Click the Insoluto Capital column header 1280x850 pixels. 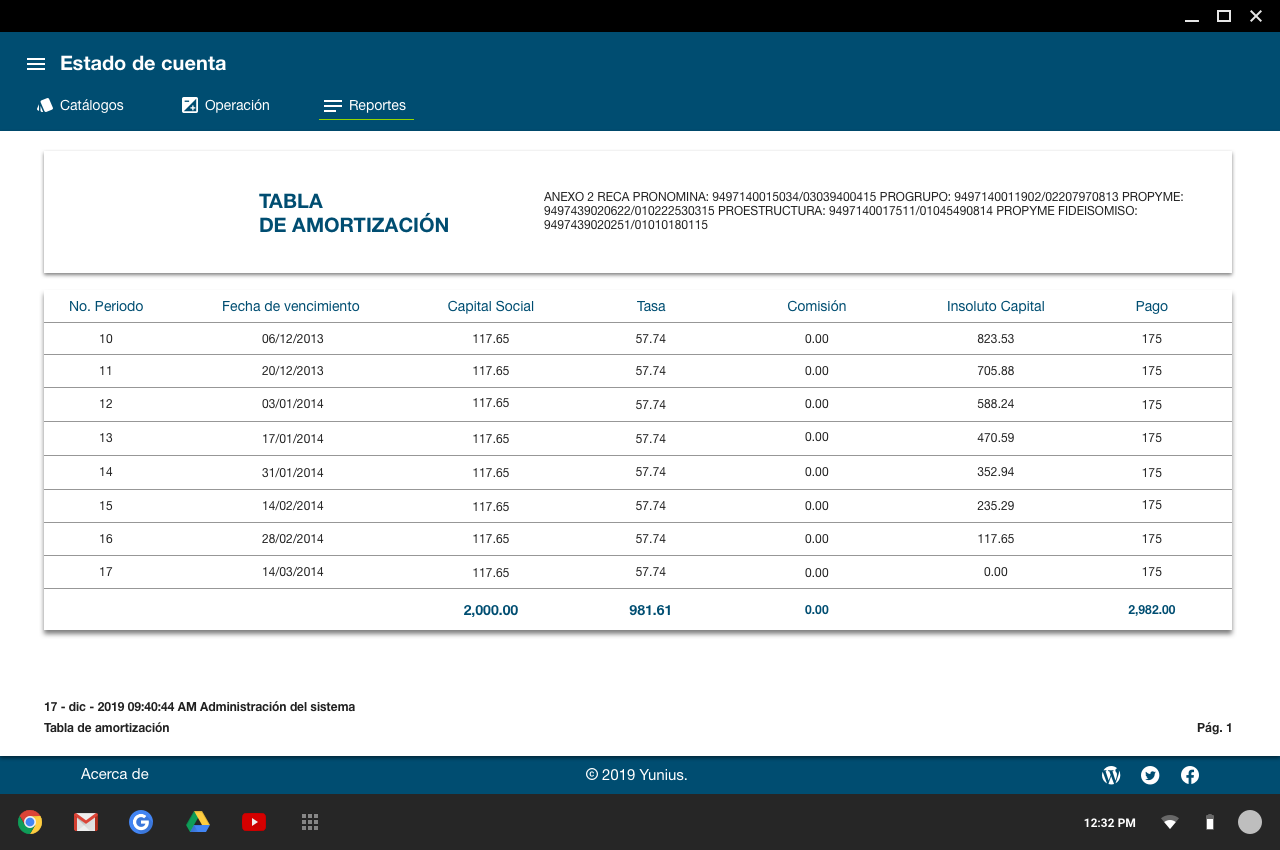pos(995,306)
